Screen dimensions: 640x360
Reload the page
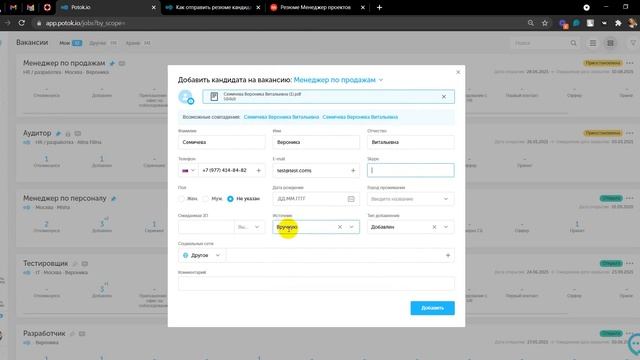tap(22, 23)
